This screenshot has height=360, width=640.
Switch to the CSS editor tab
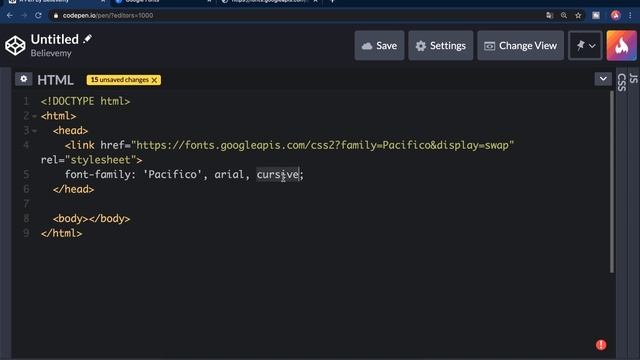click(x=621, y=82)
